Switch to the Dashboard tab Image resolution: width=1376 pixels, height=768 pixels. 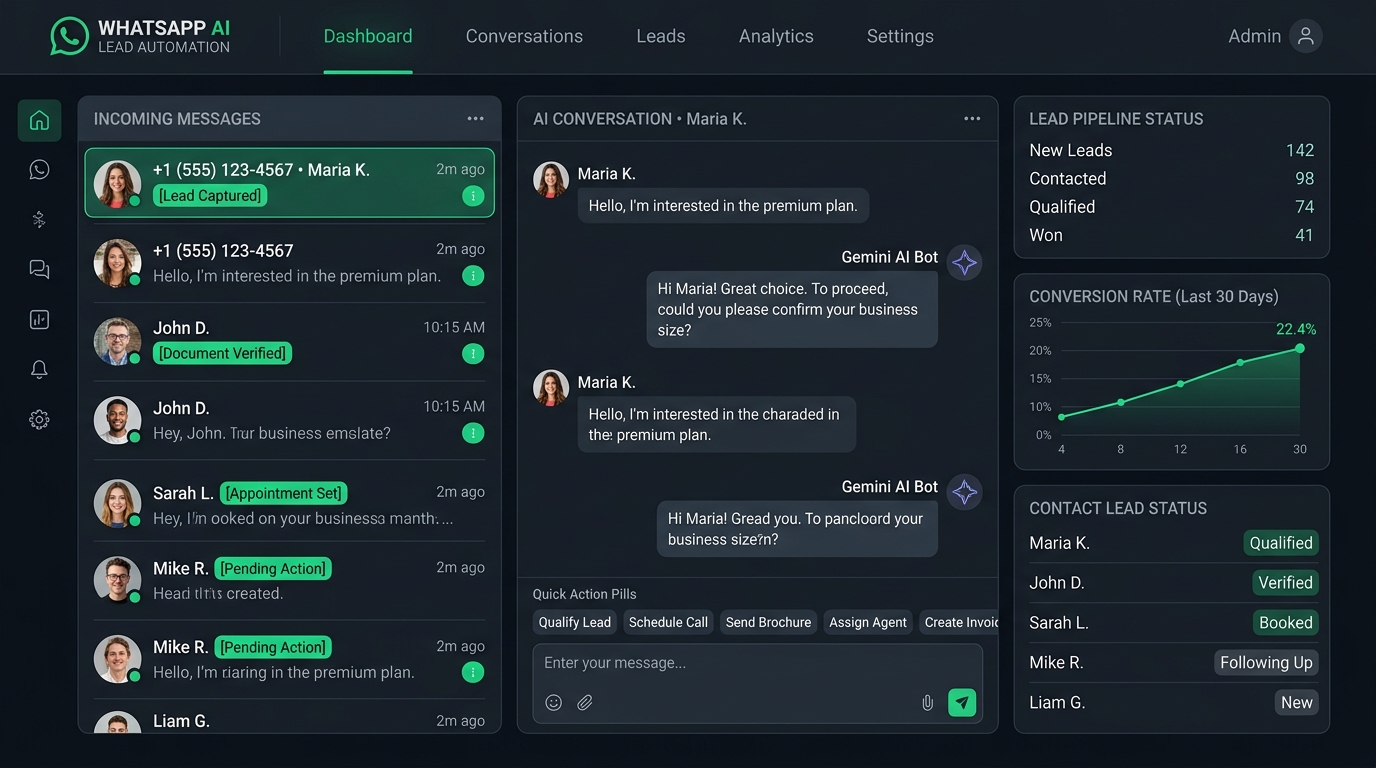pyautogui.click(x=368, y=36)
